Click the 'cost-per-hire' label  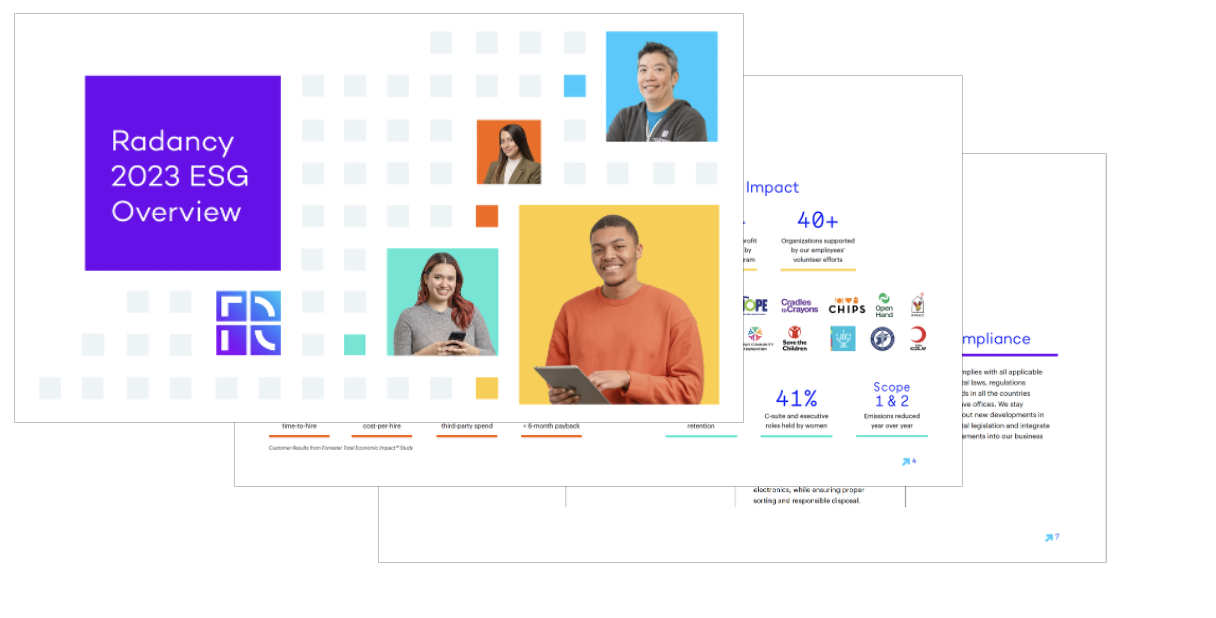click(x=381, y=426)
